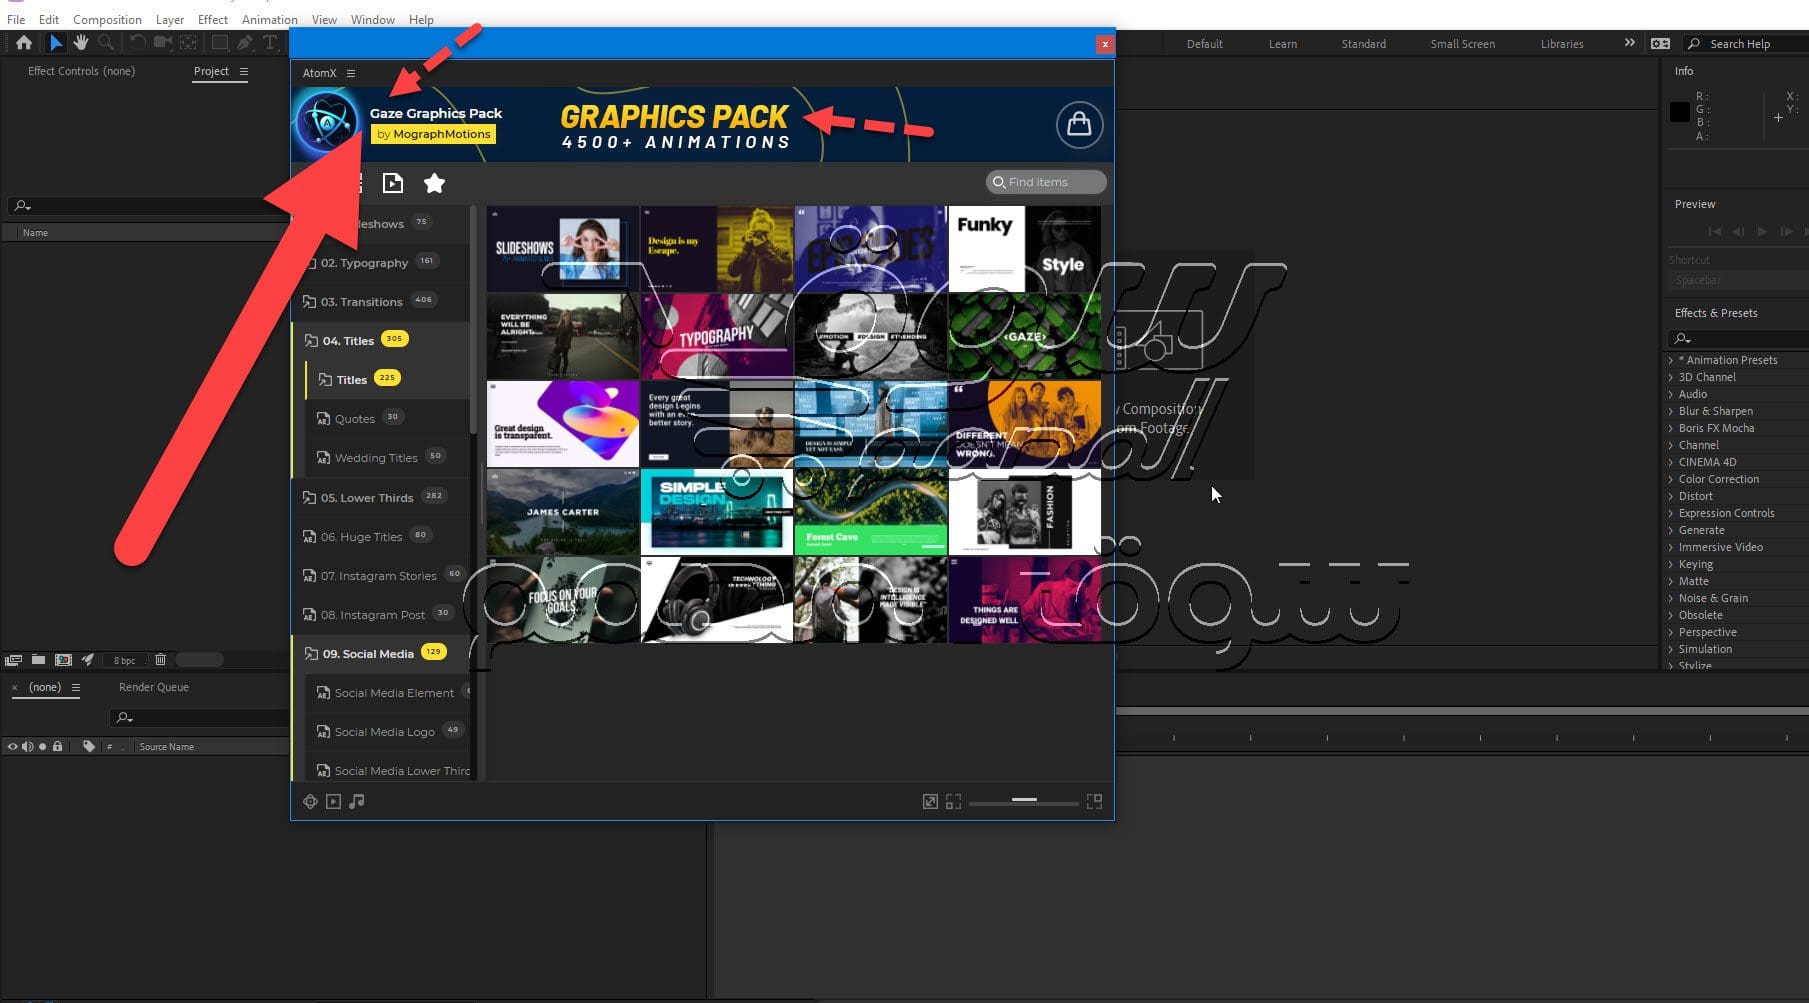
Task: Click the preview play icon in AtomX footer
Action: pos(334,801)
